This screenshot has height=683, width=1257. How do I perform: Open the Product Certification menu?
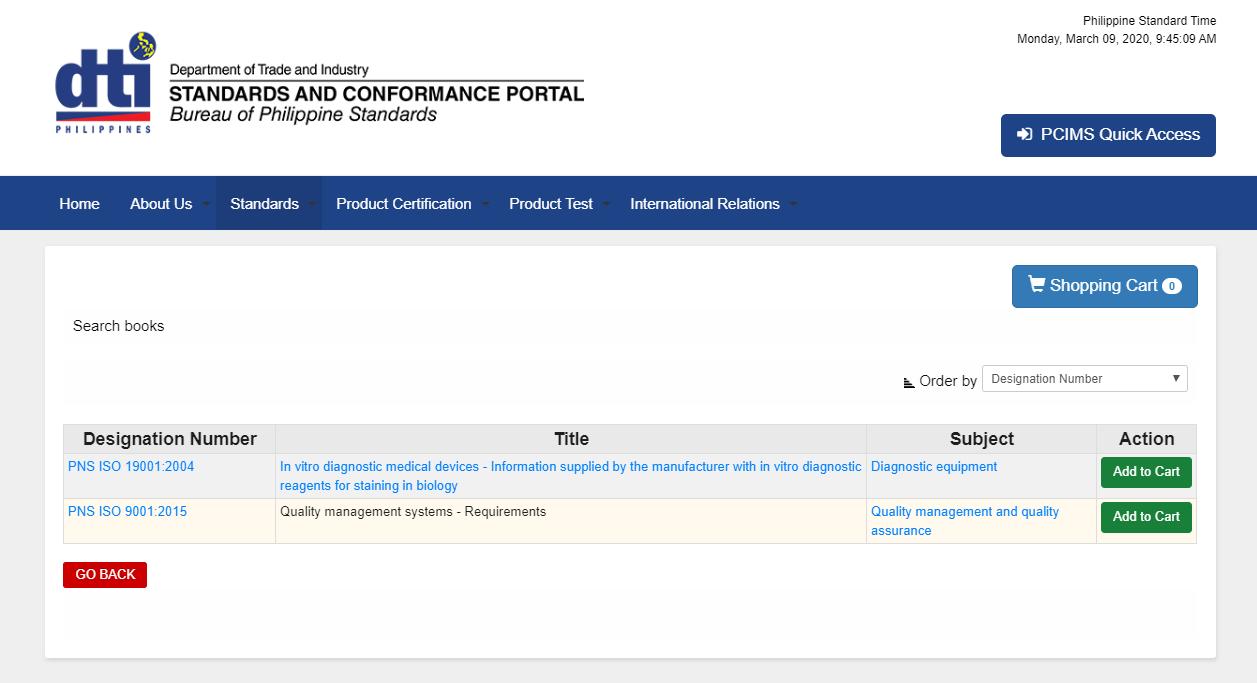[x=404, y=204]
